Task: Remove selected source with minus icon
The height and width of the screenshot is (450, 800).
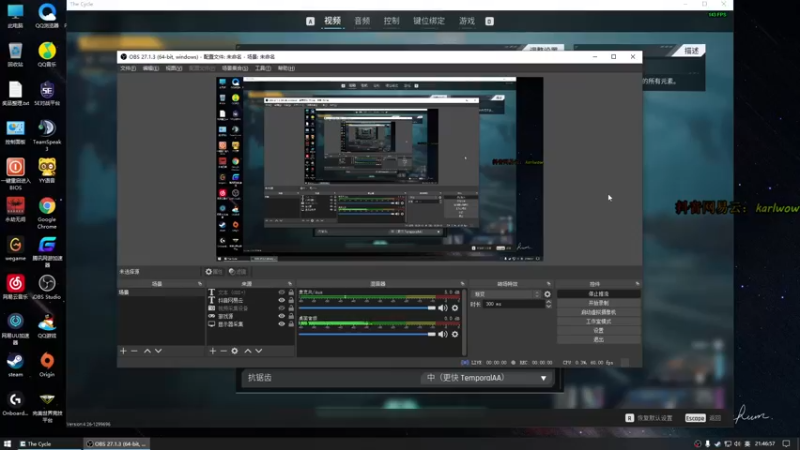Action: [223, 351]
